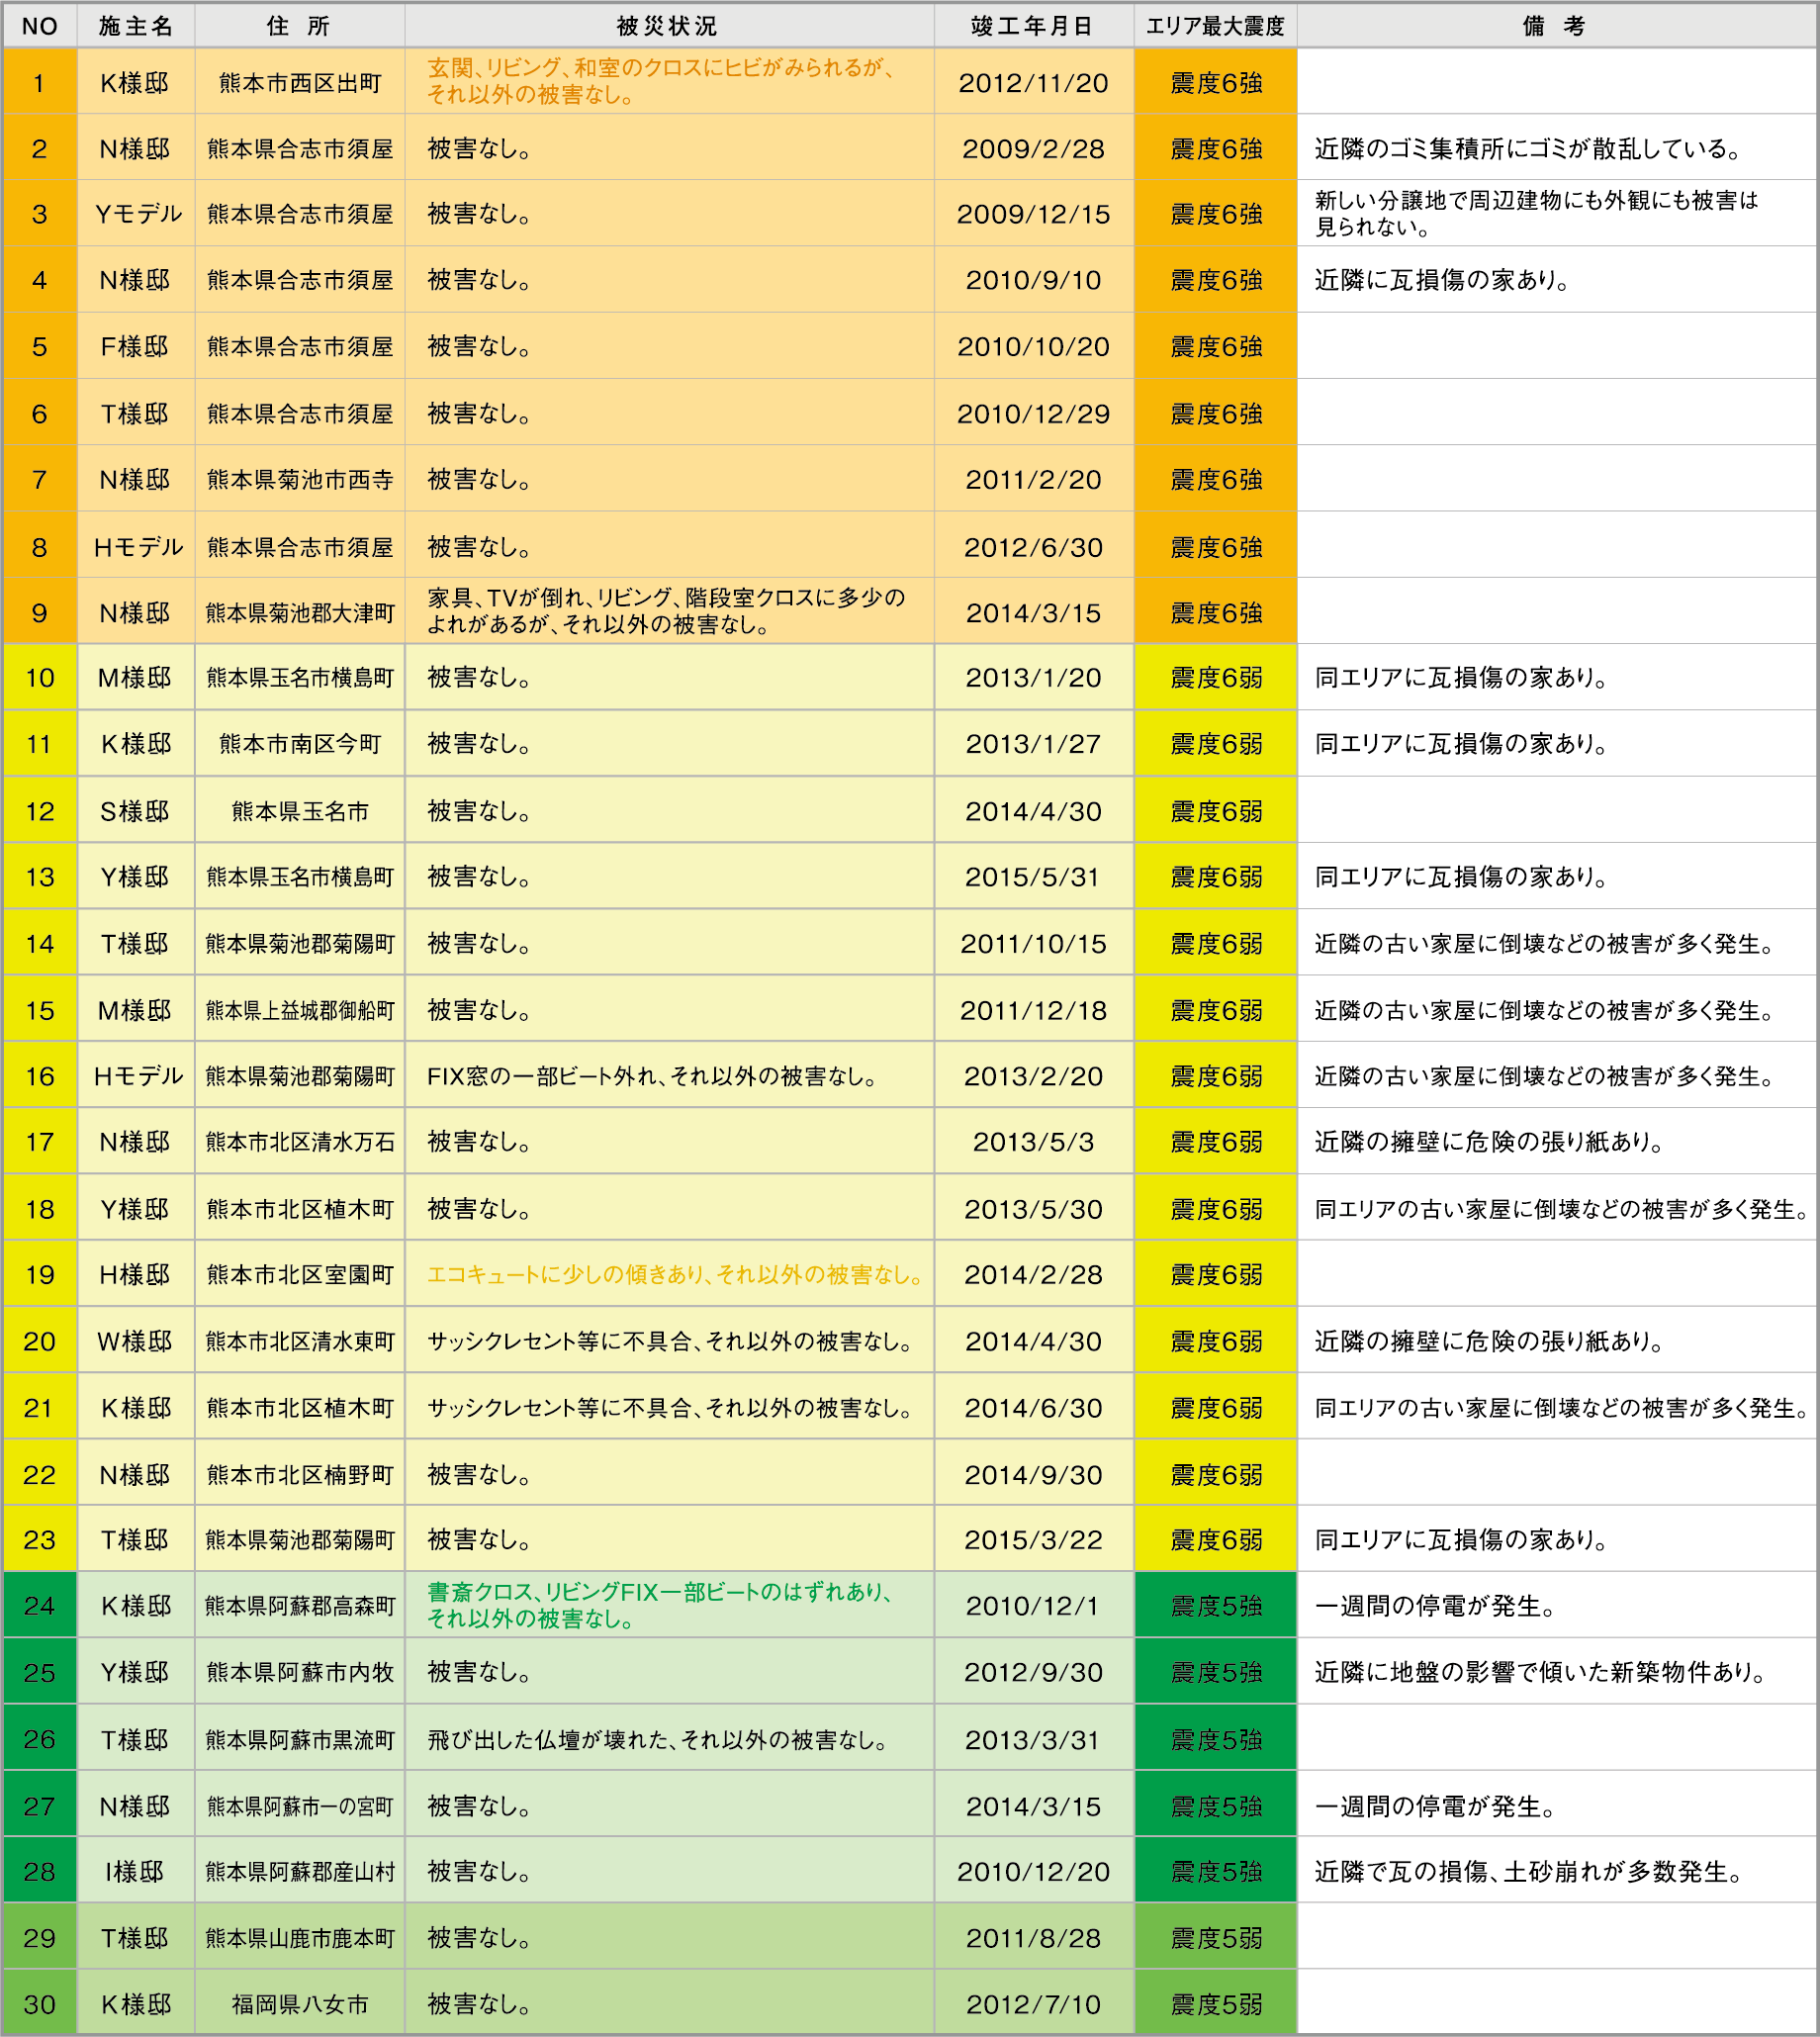Select date cell 2010/10/20

1033,347
